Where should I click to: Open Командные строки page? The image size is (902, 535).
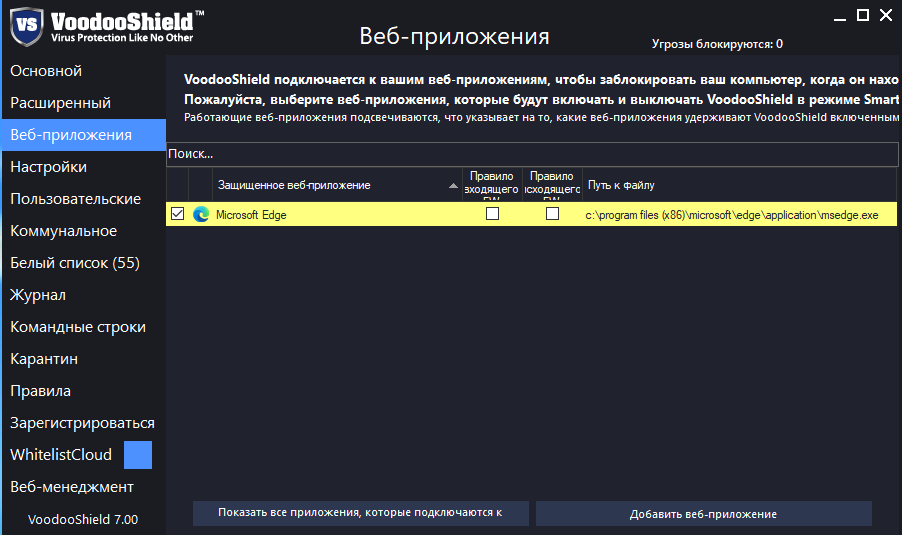coord(78,327)
